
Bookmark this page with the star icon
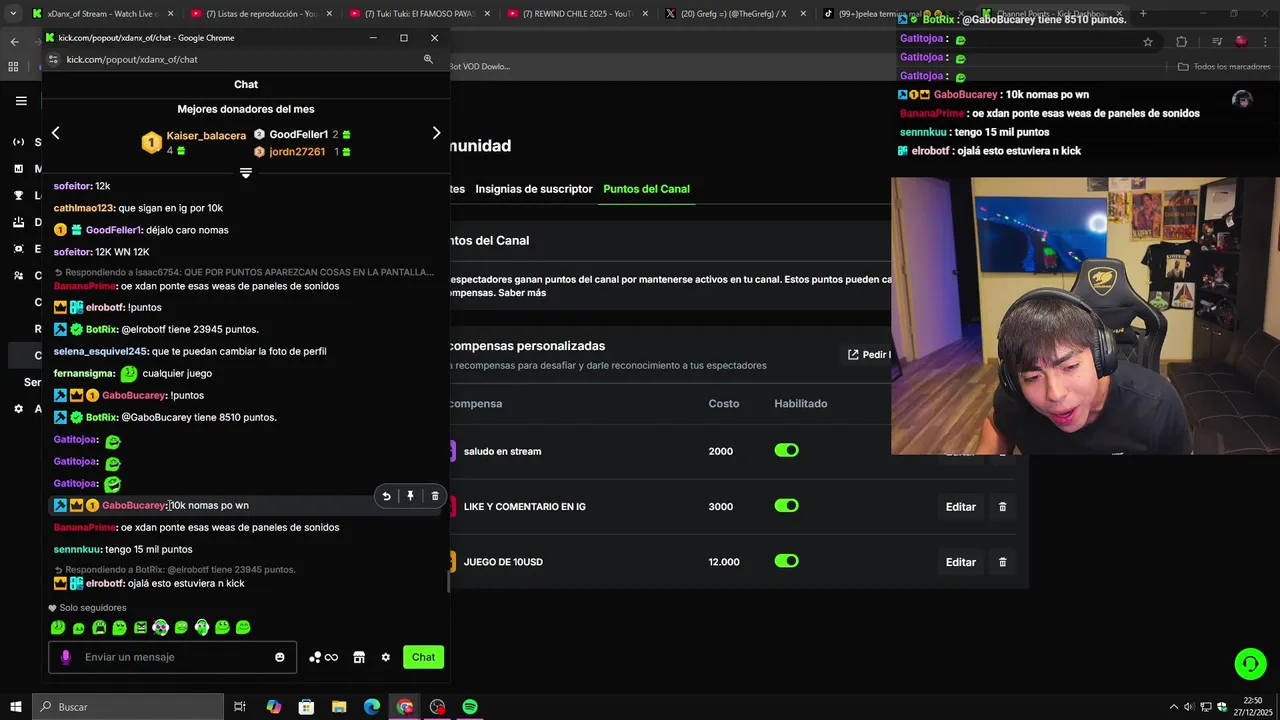tap(1148, 41)
